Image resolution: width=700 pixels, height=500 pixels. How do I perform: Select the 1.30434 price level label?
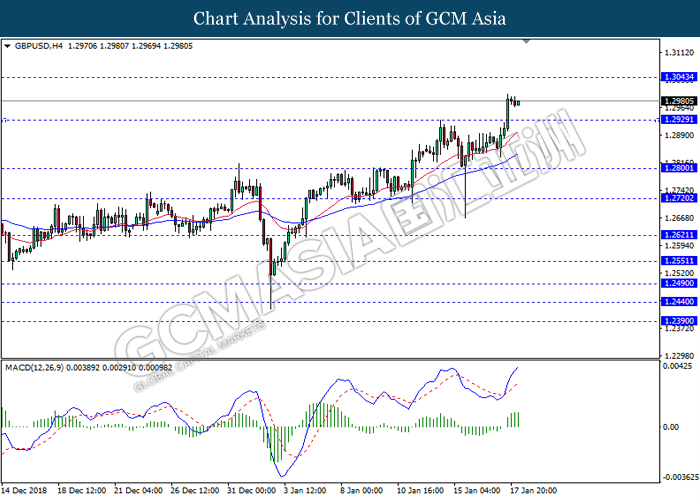pos(679,77)
